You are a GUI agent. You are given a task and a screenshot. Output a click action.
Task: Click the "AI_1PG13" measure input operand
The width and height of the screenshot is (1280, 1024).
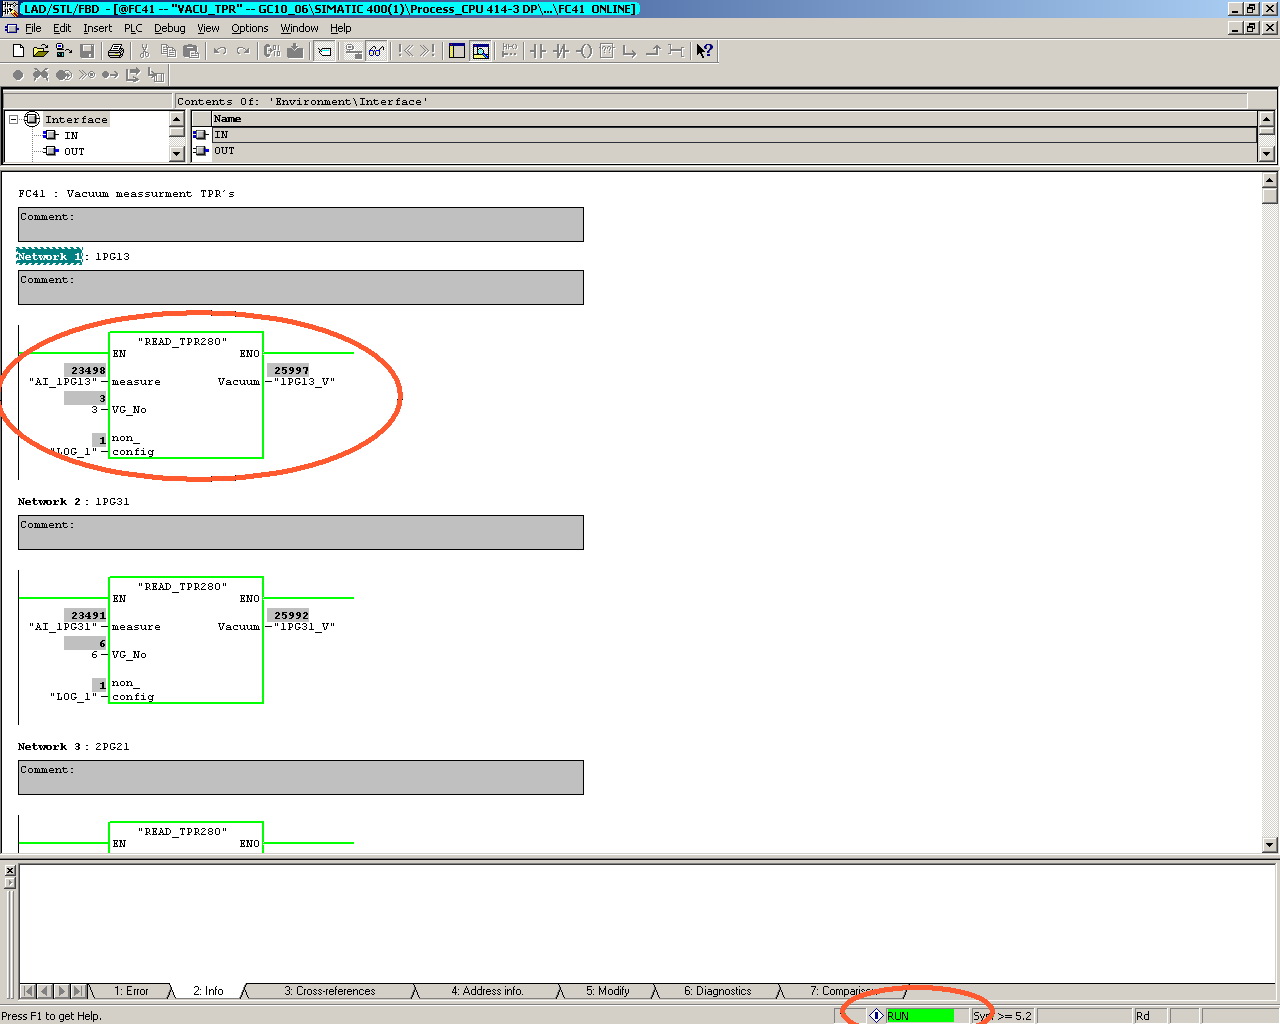[x=63, y=382]
